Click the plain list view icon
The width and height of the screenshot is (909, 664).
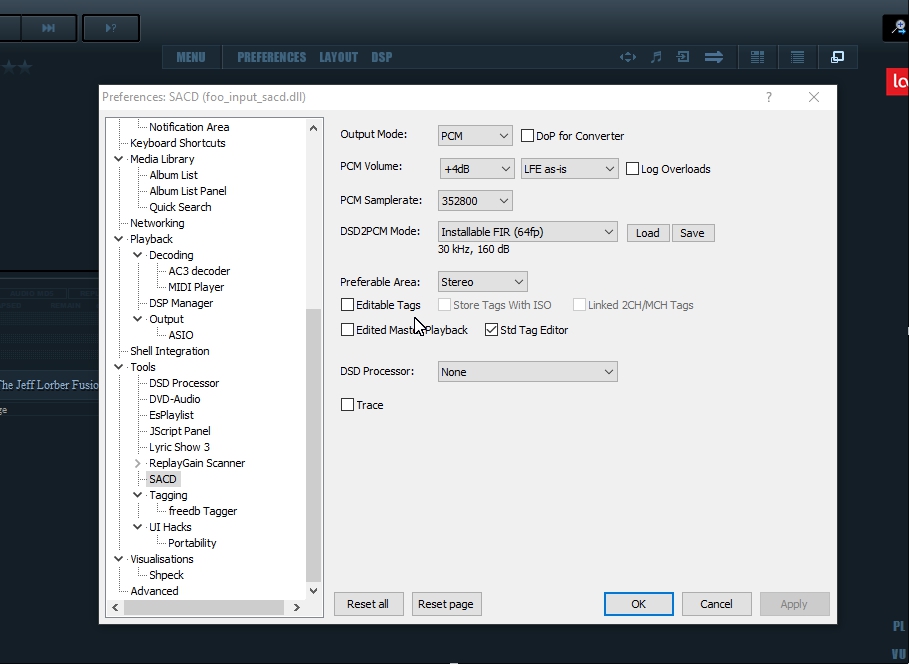(797, 57)
